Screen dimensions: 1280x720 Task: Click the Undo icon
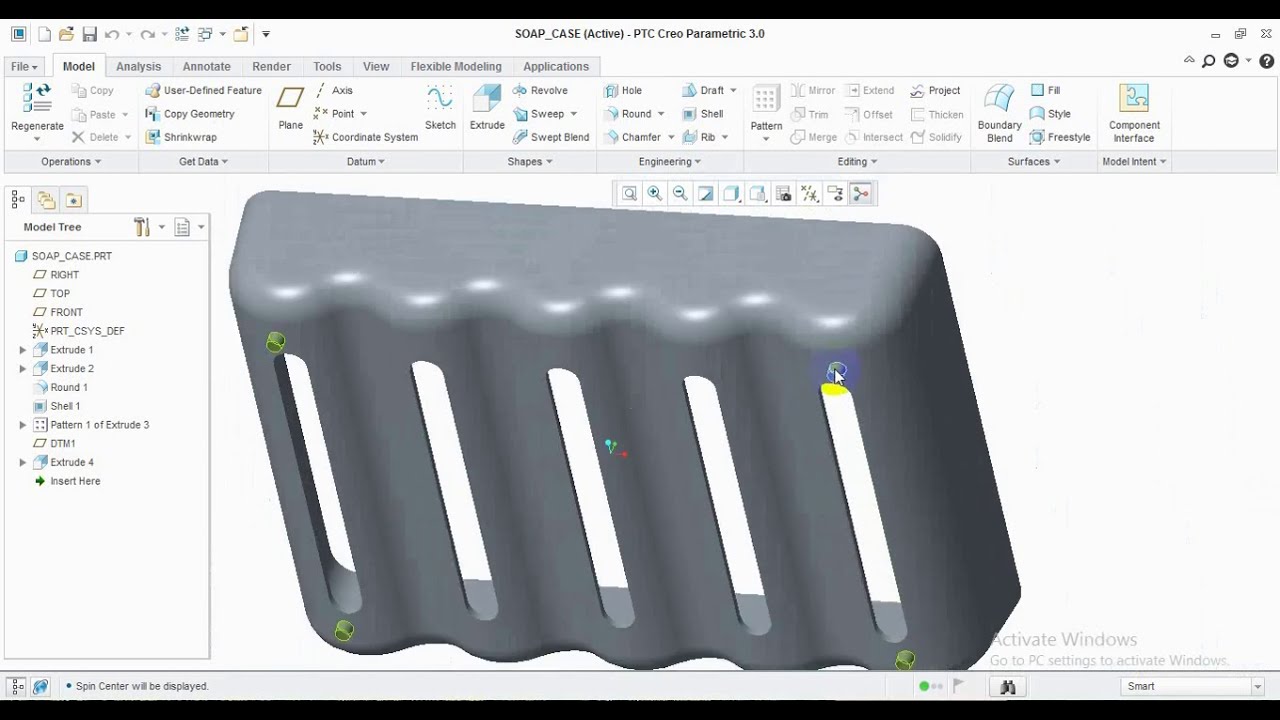click(112, 34)
